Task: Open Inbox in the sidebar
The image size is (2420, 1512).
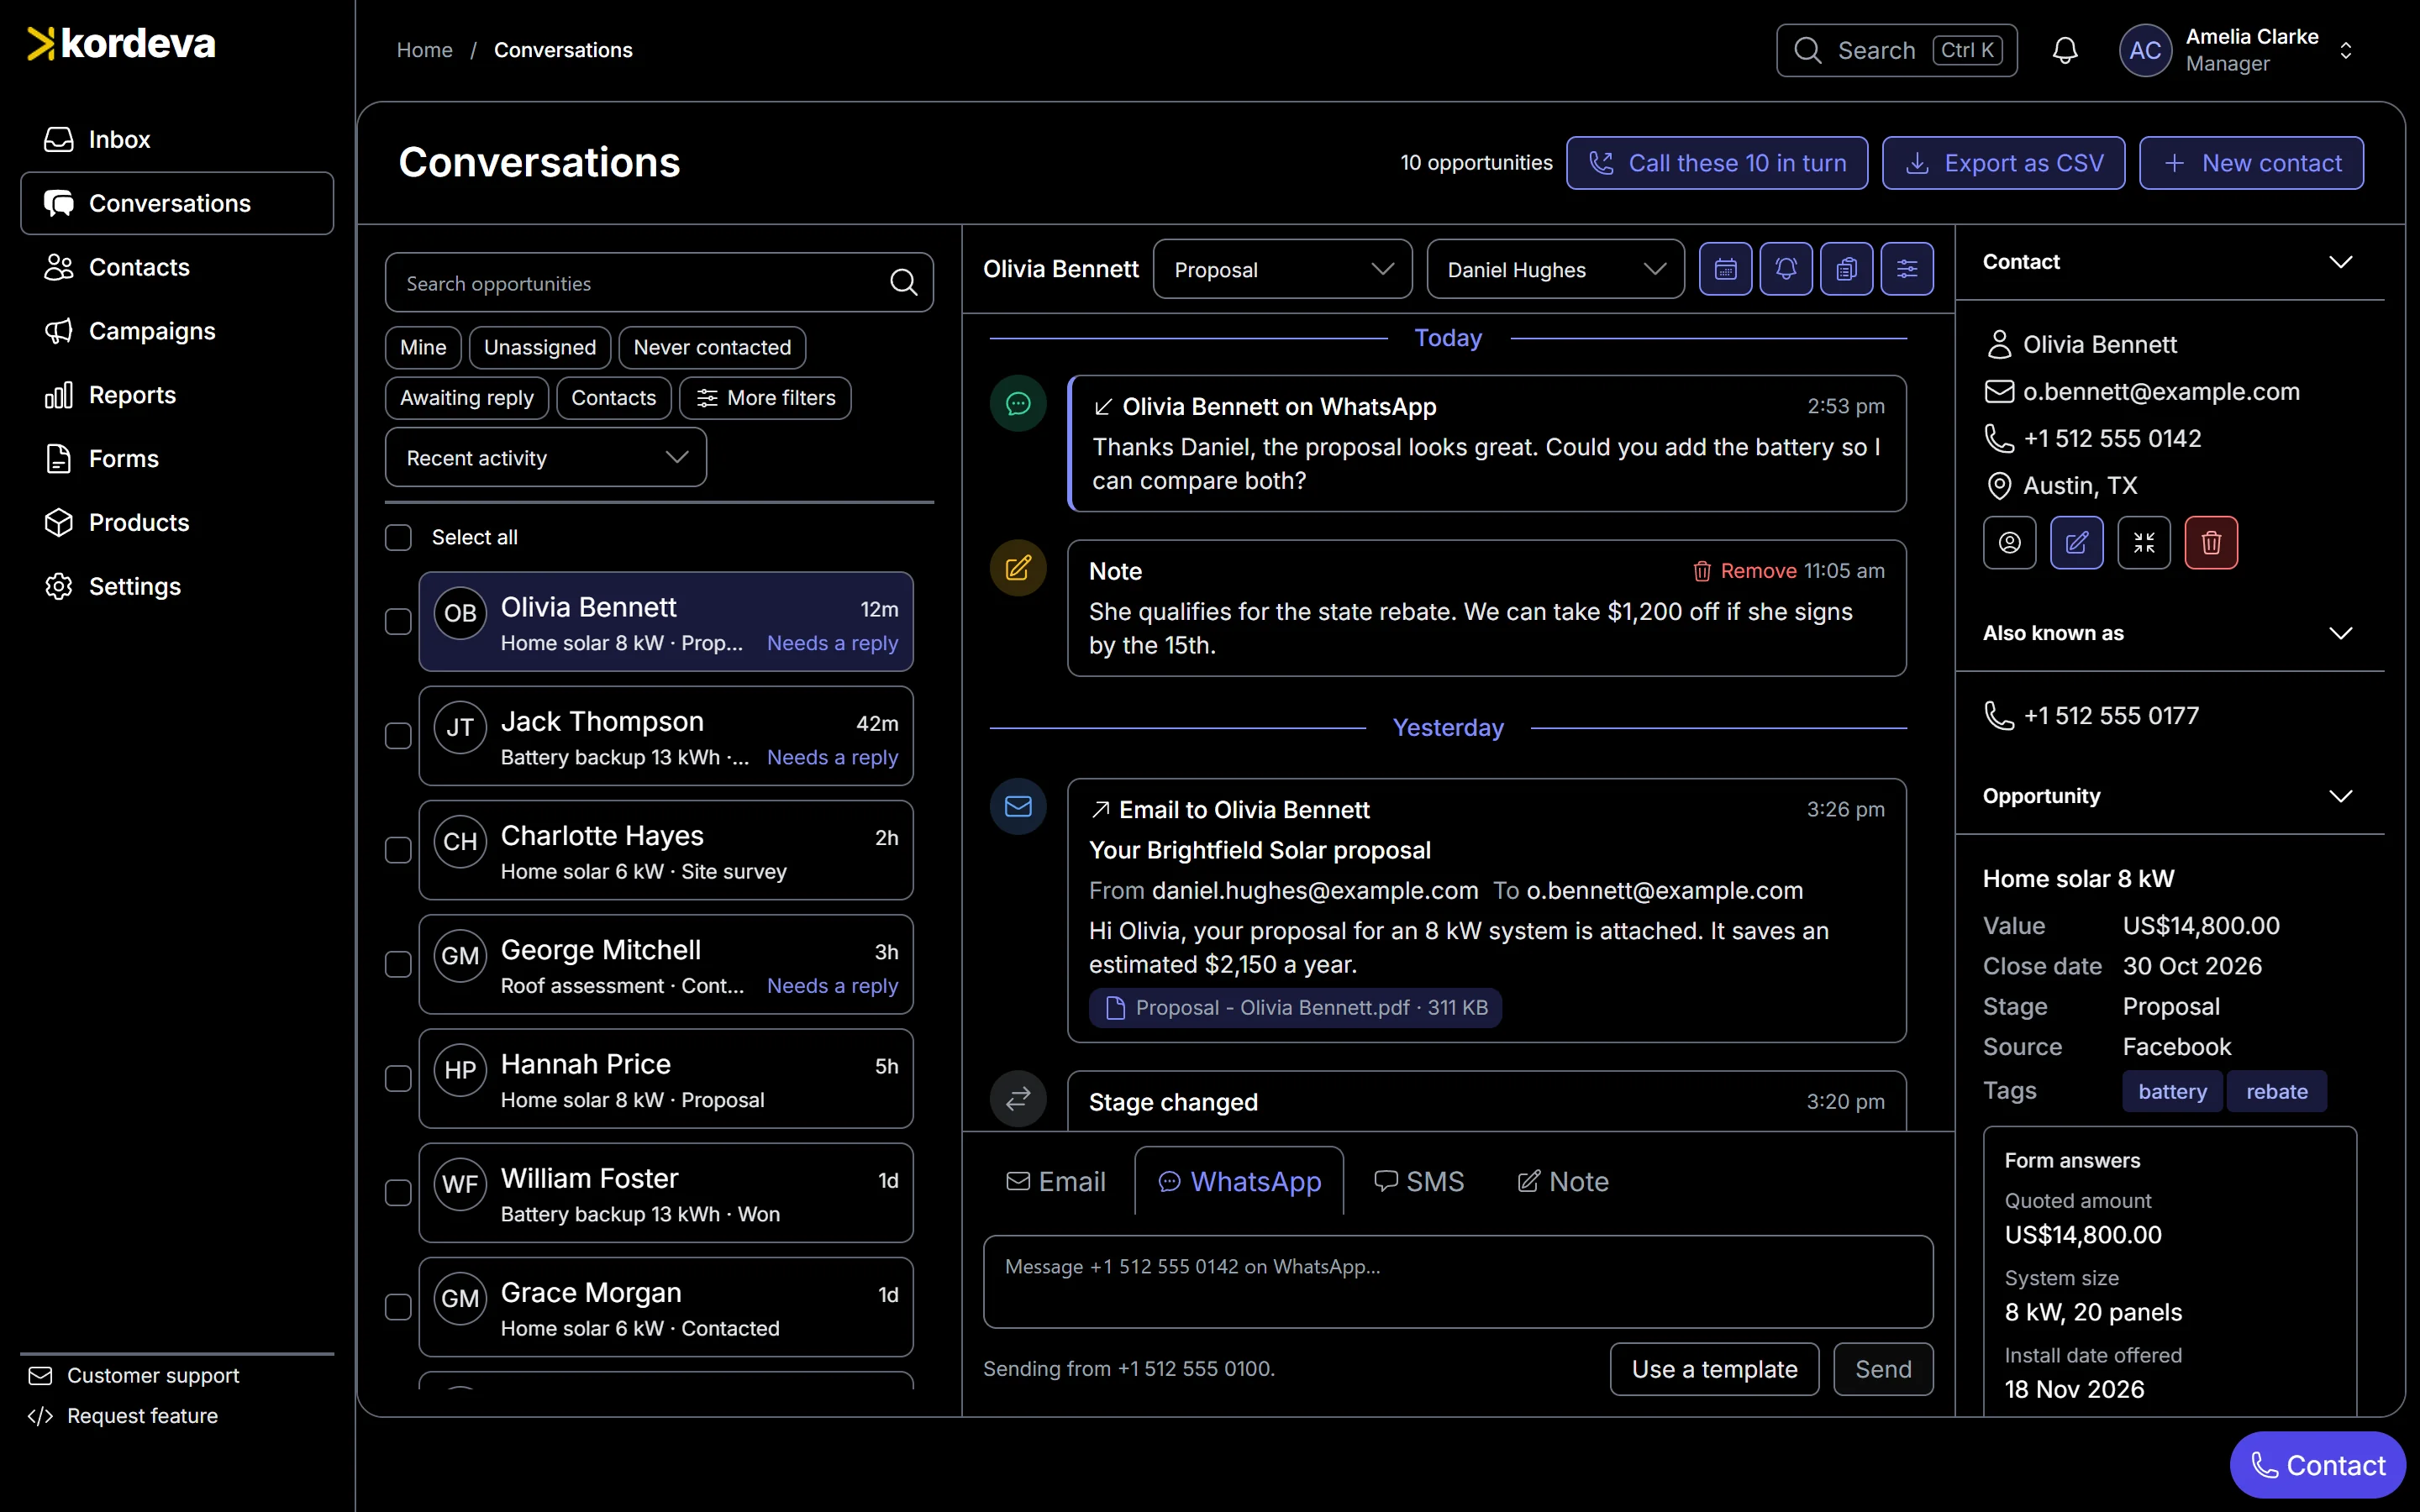Action: [177, 139]
